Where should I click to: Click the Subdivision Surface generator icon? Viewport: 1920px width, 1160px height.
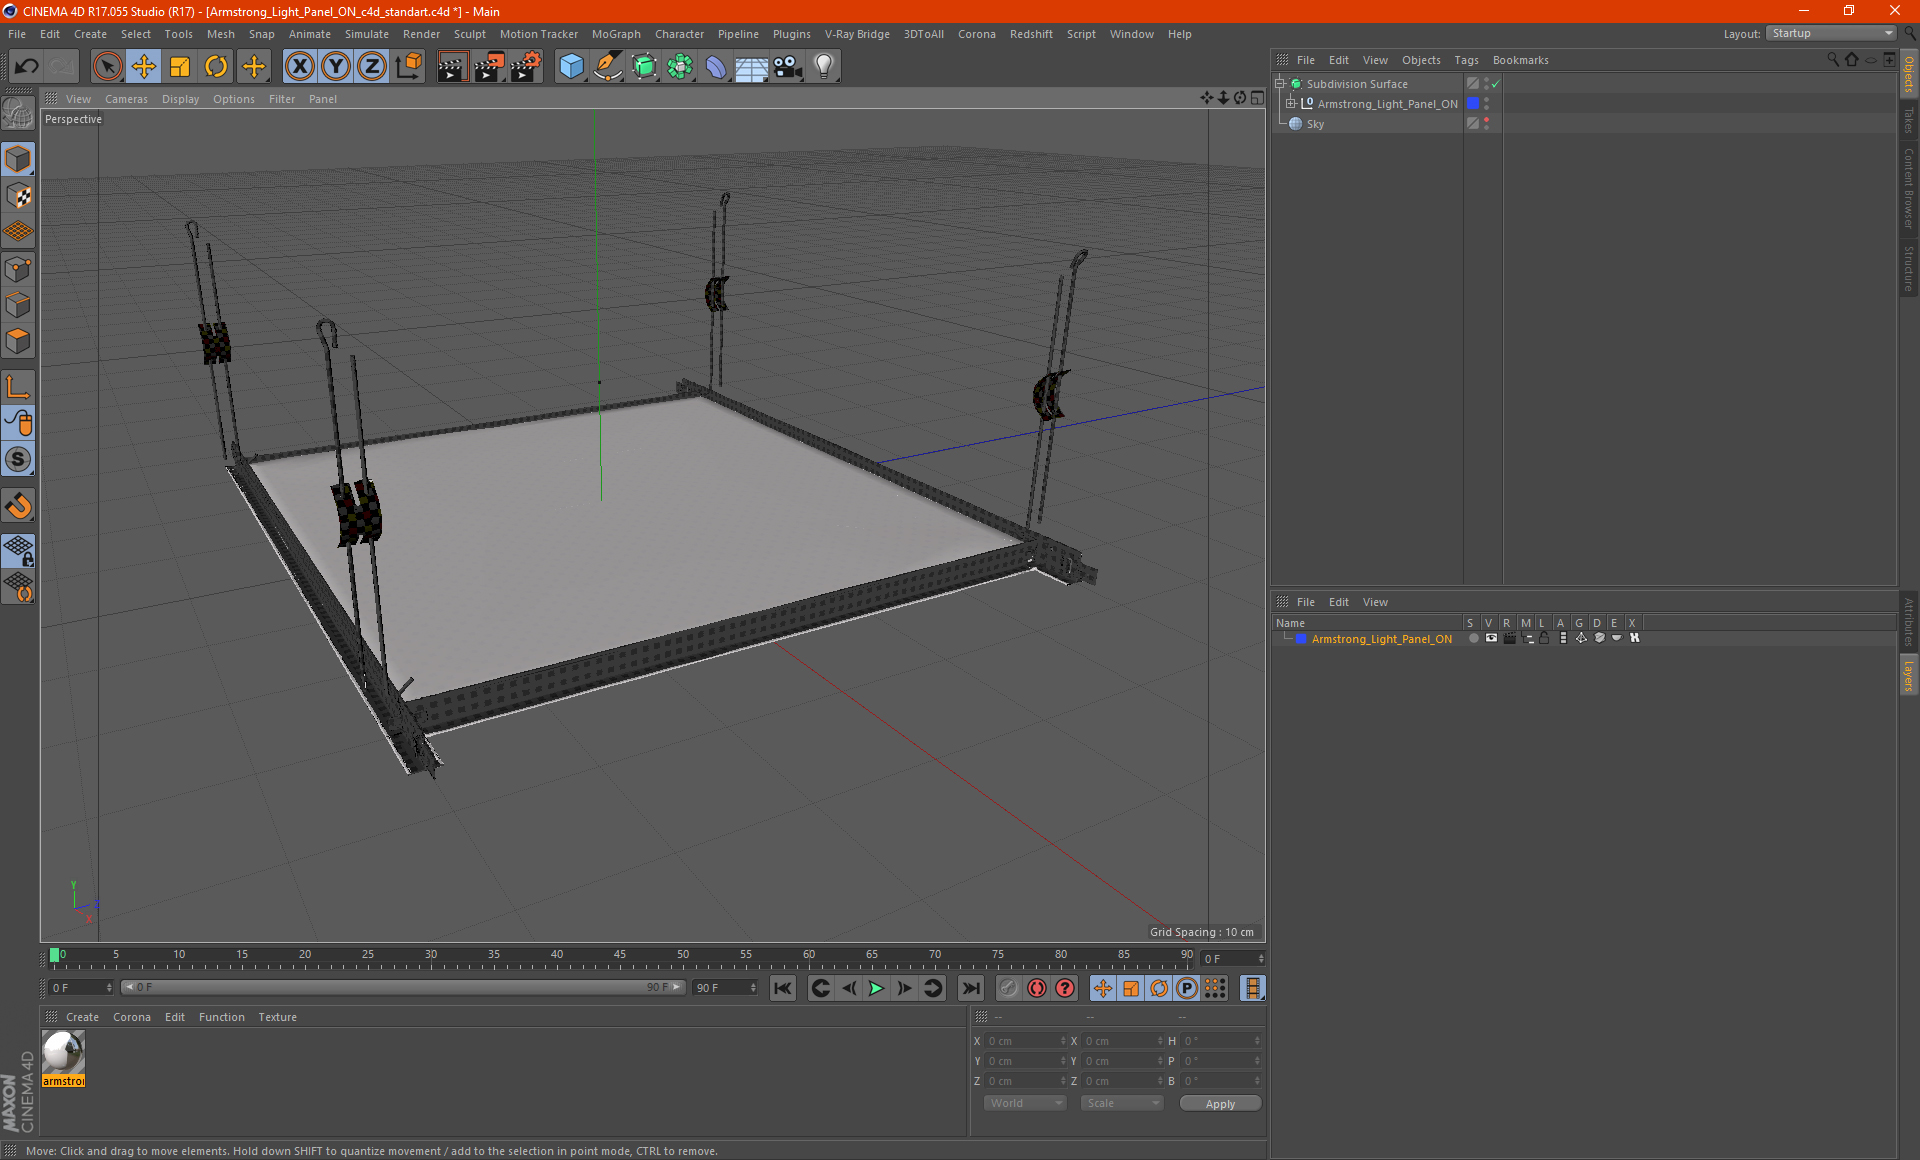click(644, 67)
